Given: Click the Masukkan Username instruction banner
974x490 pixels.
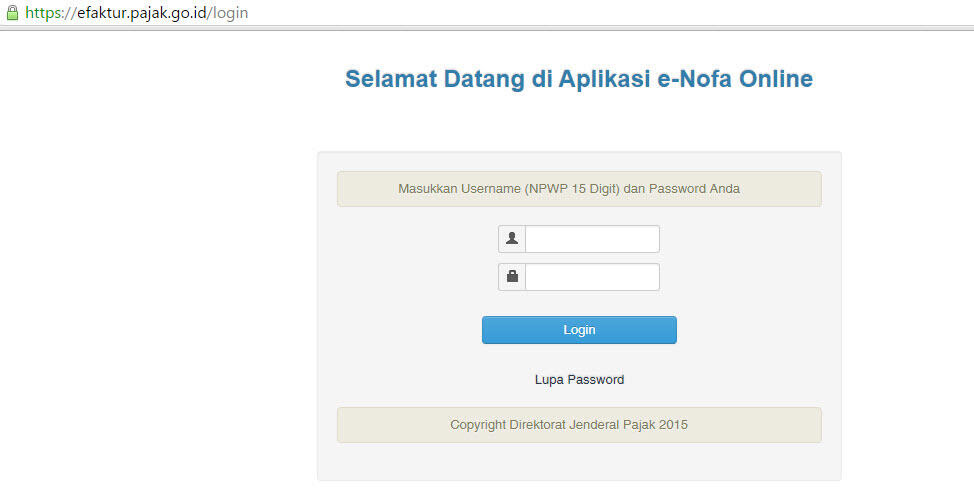Looking at the screenshot, I should point(579,189).
